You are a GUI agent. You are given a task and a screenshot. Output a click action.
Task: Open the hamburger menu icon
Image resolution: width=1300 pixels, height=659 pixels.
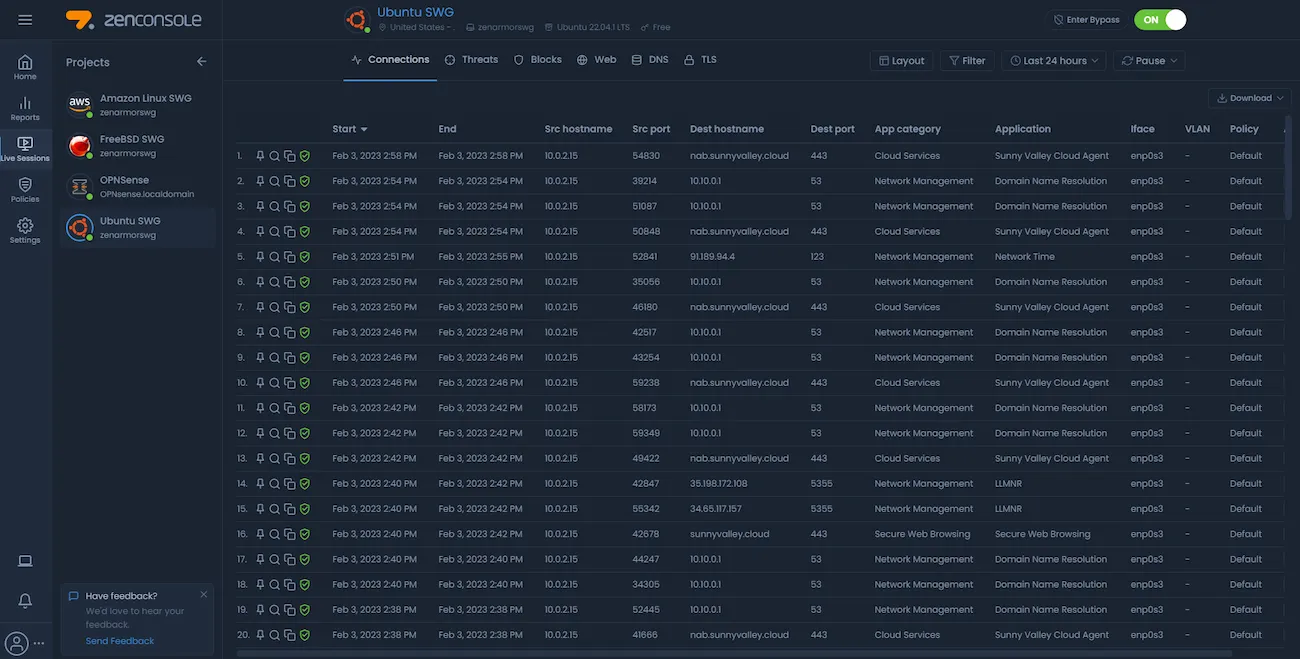coord(25,20)
